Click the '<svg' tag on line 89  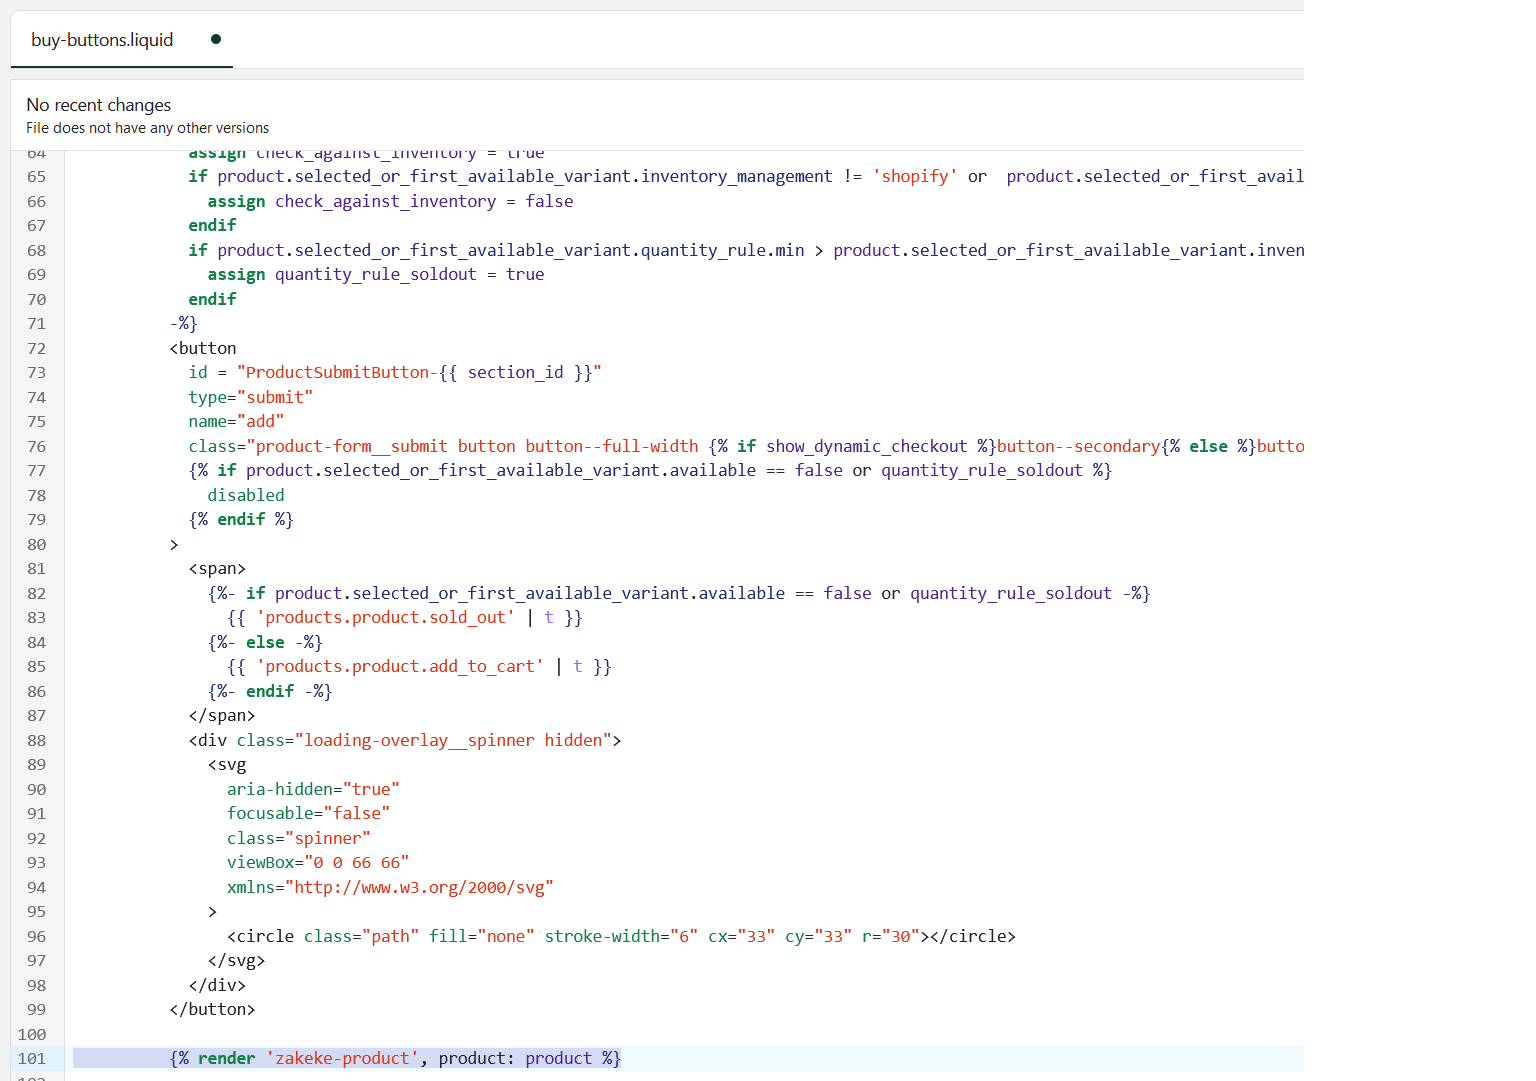227,765
